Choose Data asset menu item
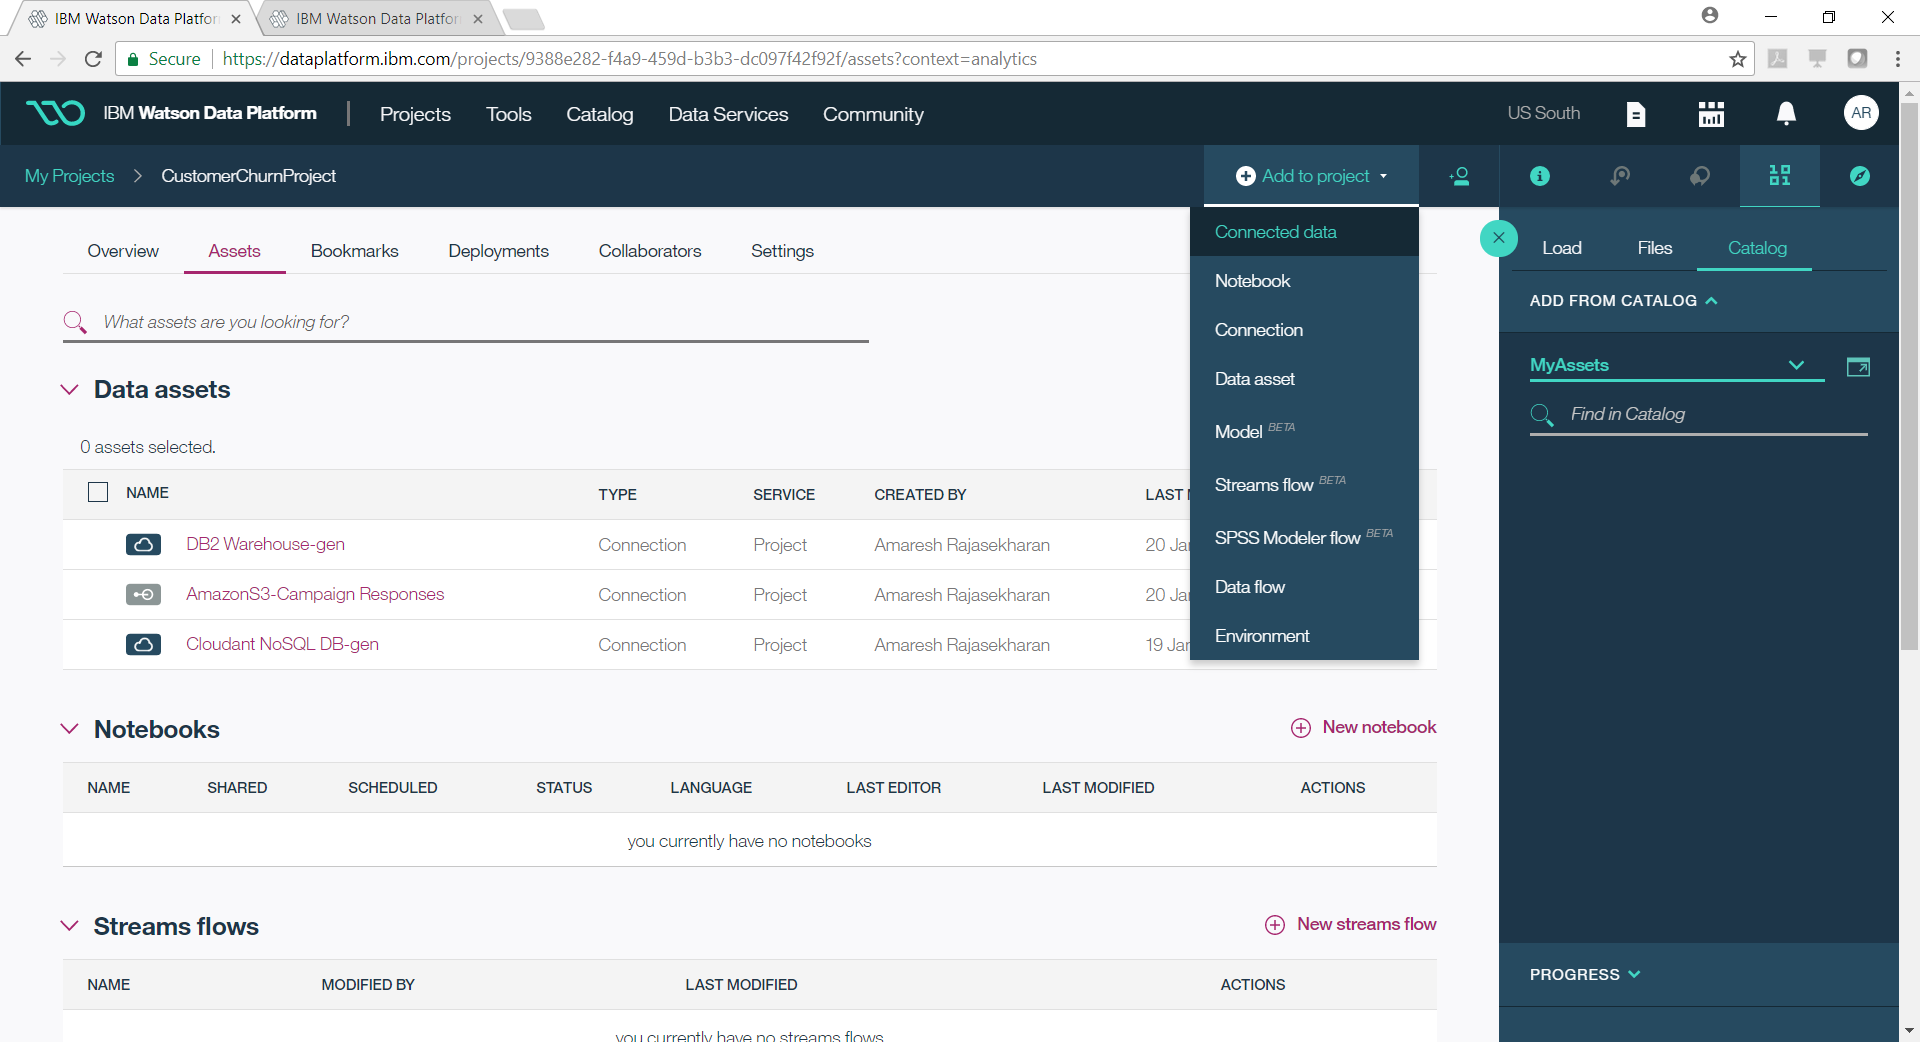The width and height of the screenshot is (1920, 1042). point(1304,379)
